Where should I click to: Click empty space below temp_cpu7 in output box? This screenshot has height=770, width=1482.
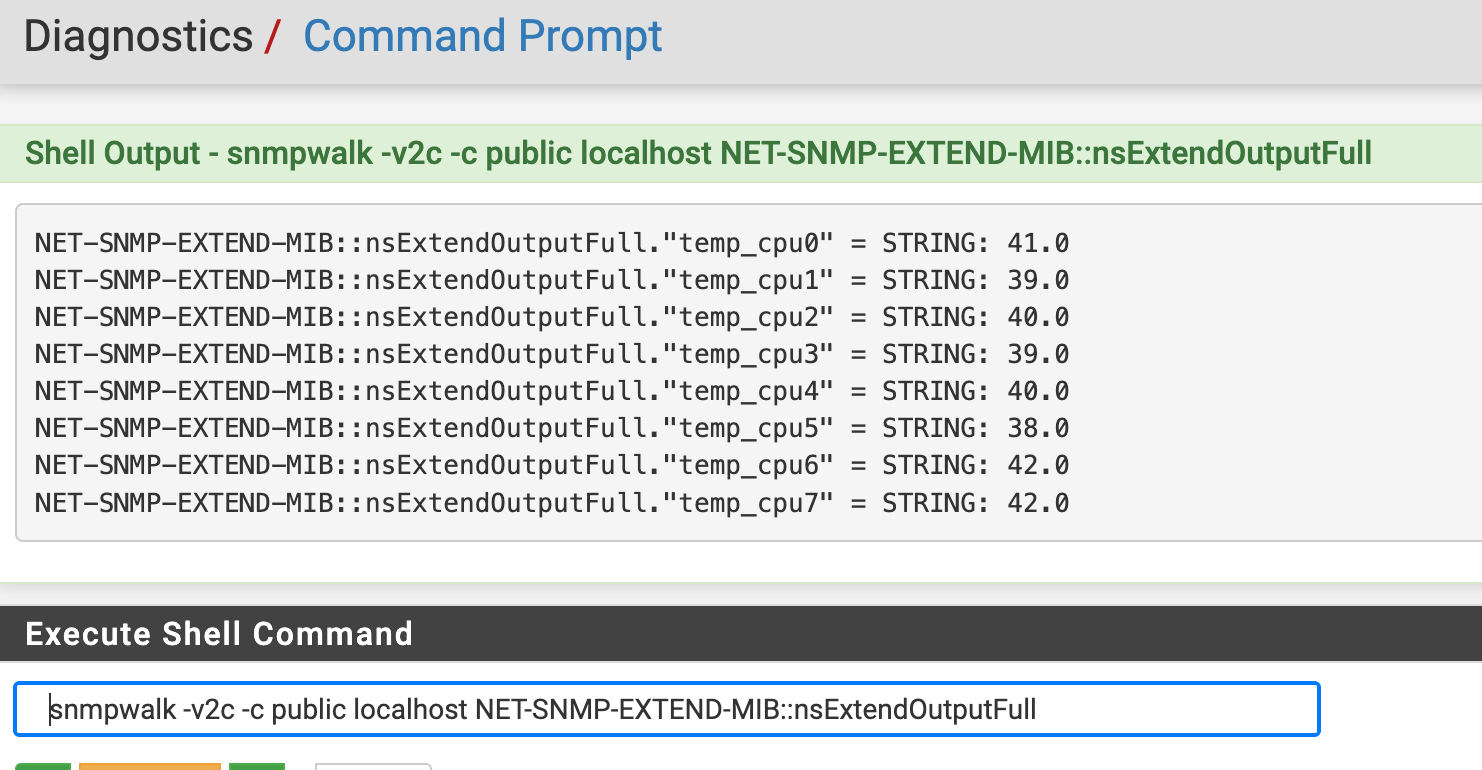700,526
